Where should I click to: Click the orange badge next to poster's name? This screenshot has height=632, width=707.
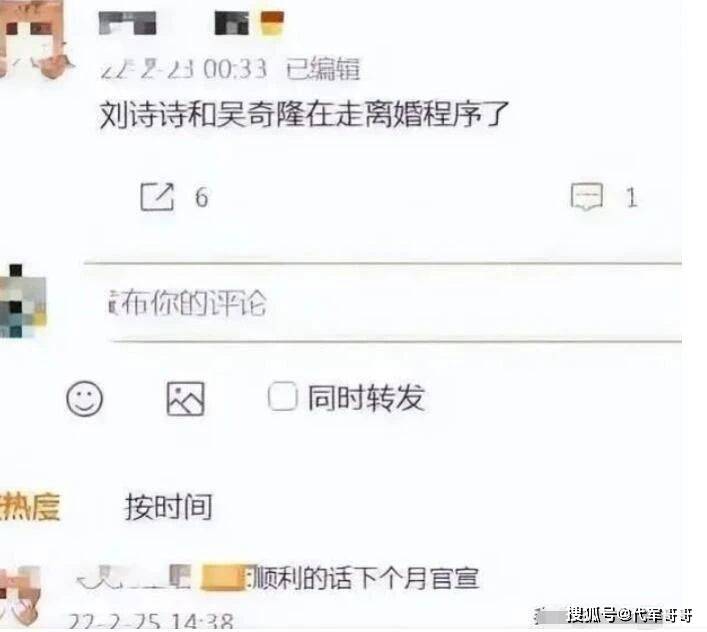click(272, 23)
